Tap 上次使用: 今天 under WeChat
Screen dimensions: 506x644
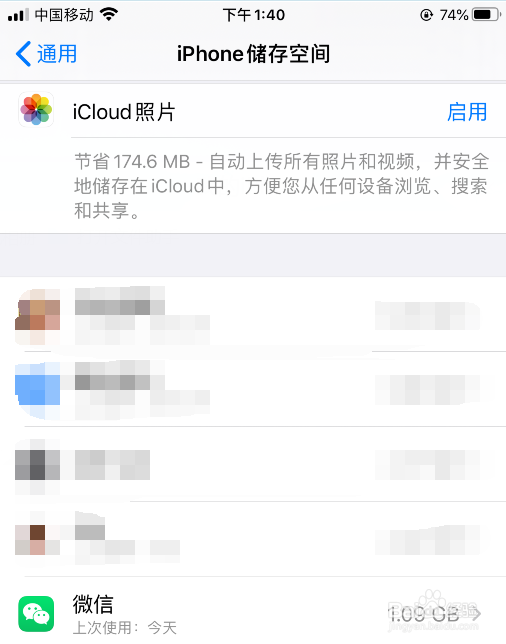point(125,628)
